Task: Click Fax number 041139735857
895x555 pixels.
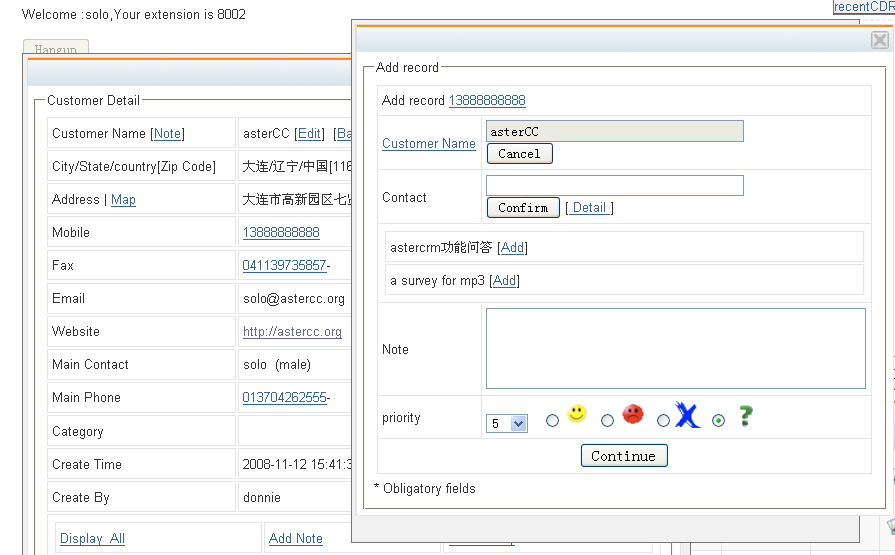Action: point(284,266)
